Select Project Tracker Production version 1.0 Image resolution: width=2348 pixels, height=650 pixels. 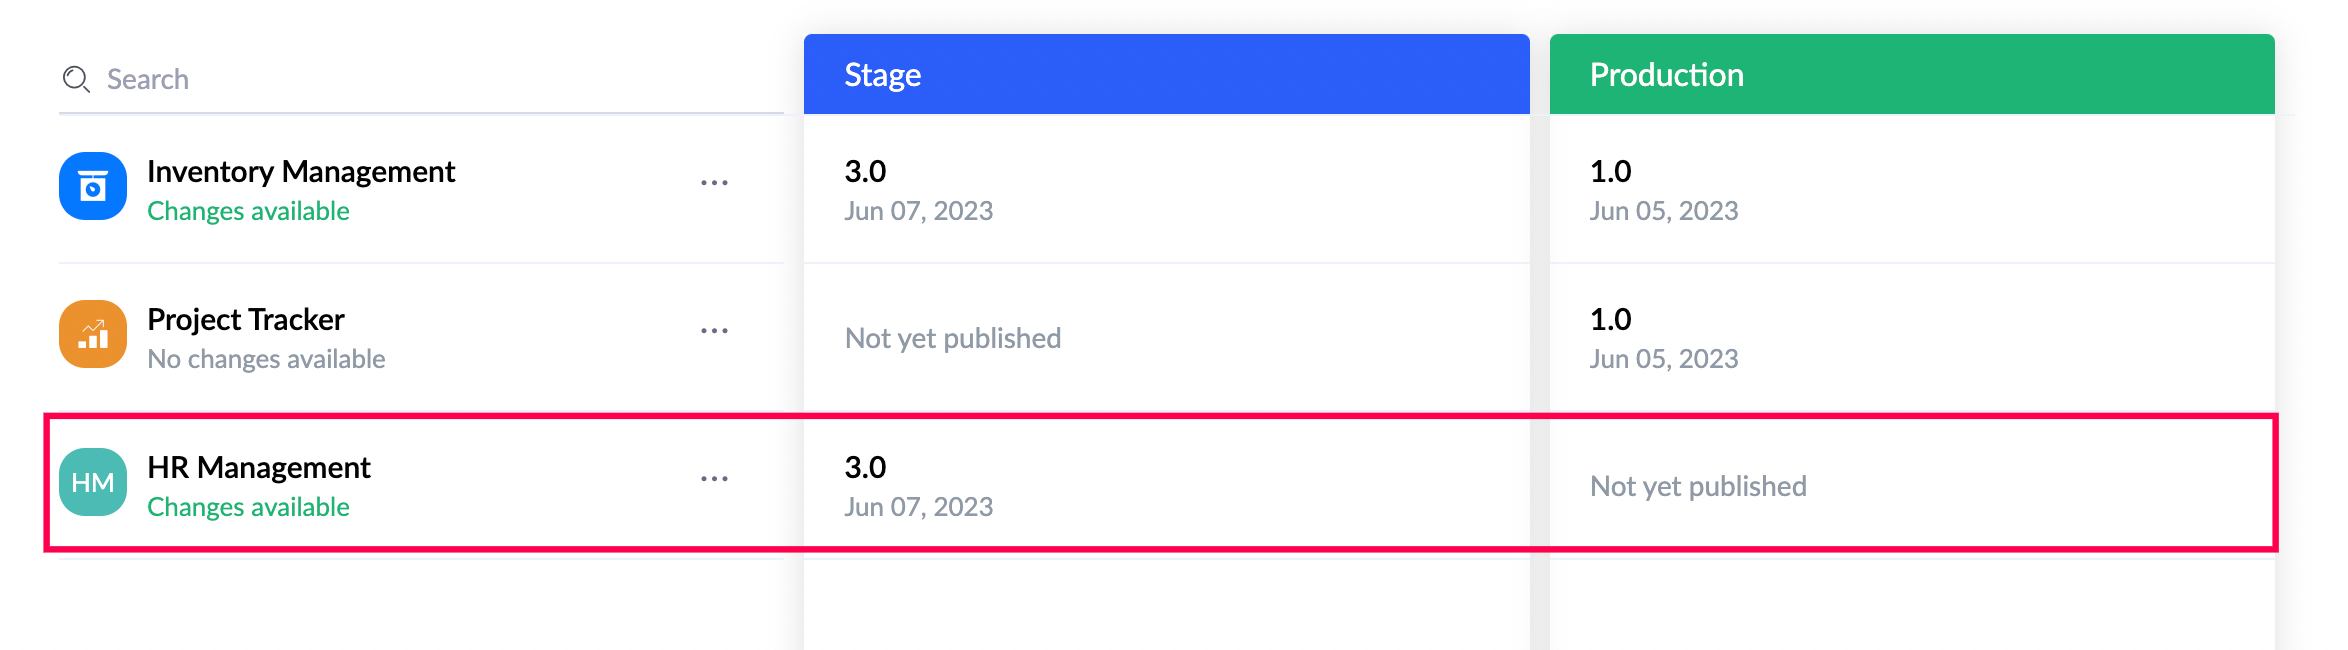click(1611, 320)
